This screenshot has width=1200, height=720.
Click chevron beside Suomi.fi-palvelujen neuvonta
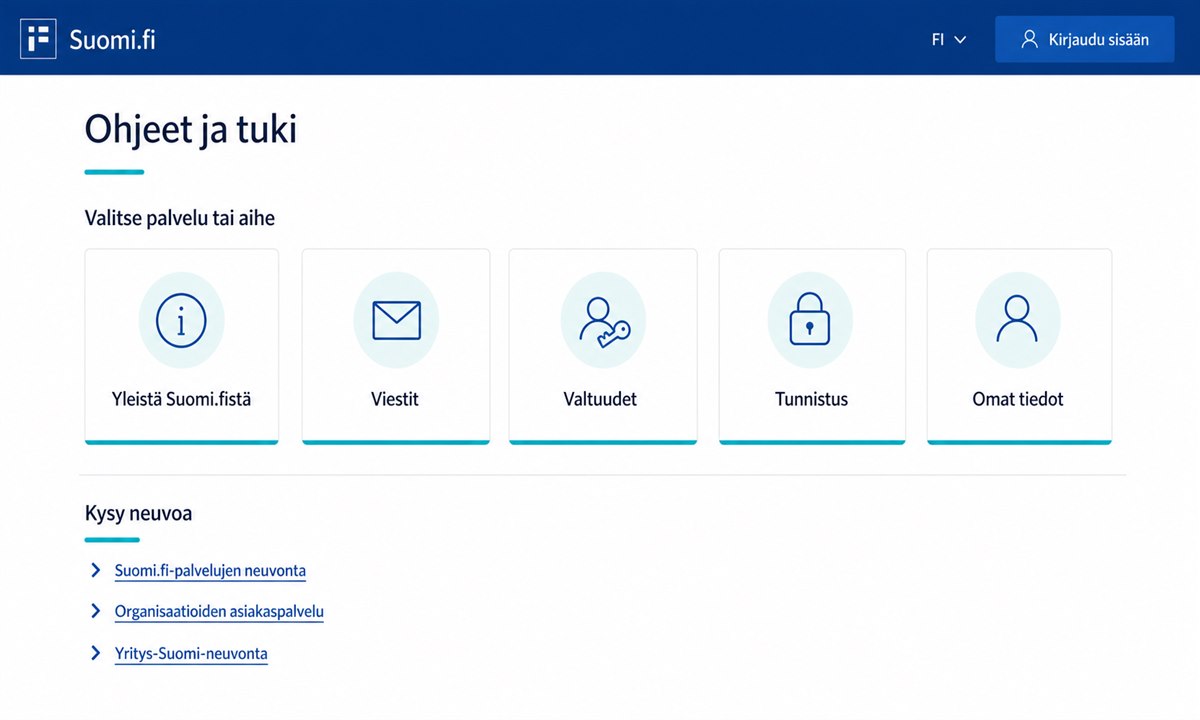[96, 570]
